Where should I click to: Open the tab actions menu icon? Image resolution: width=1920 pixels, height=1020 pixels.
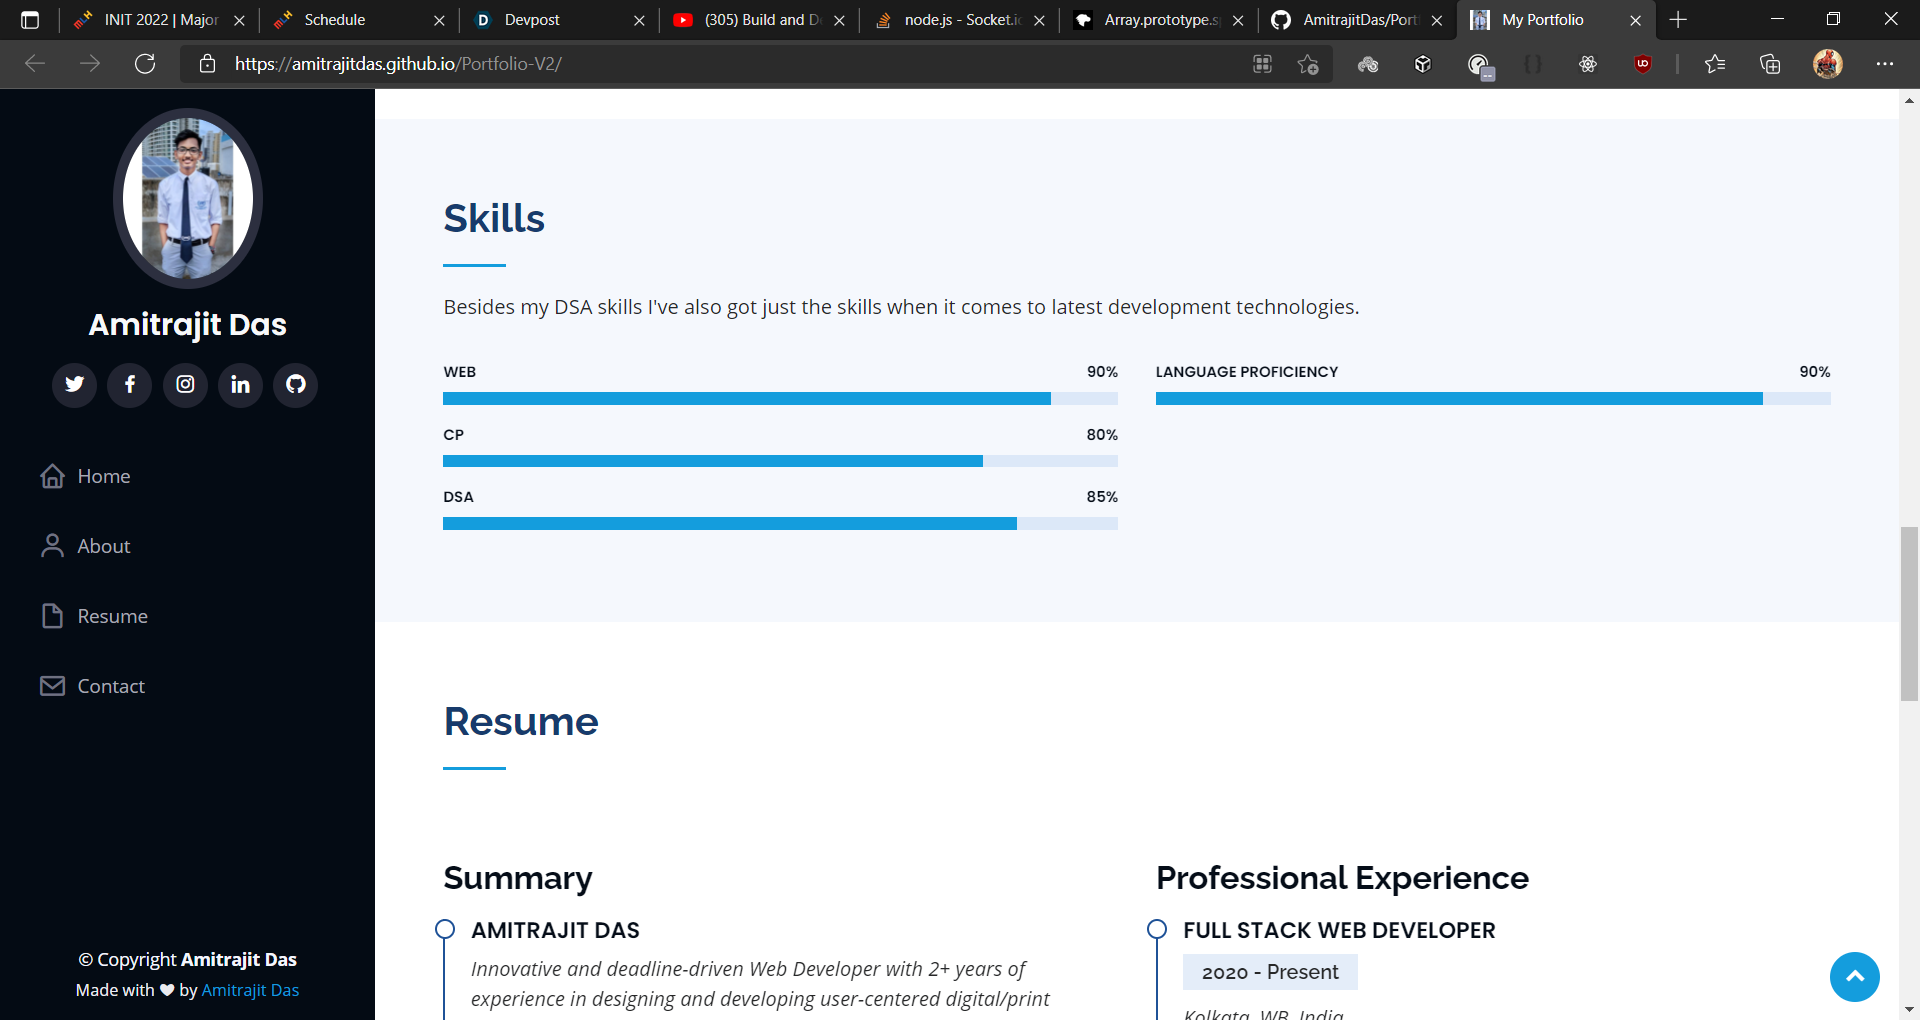30,20
